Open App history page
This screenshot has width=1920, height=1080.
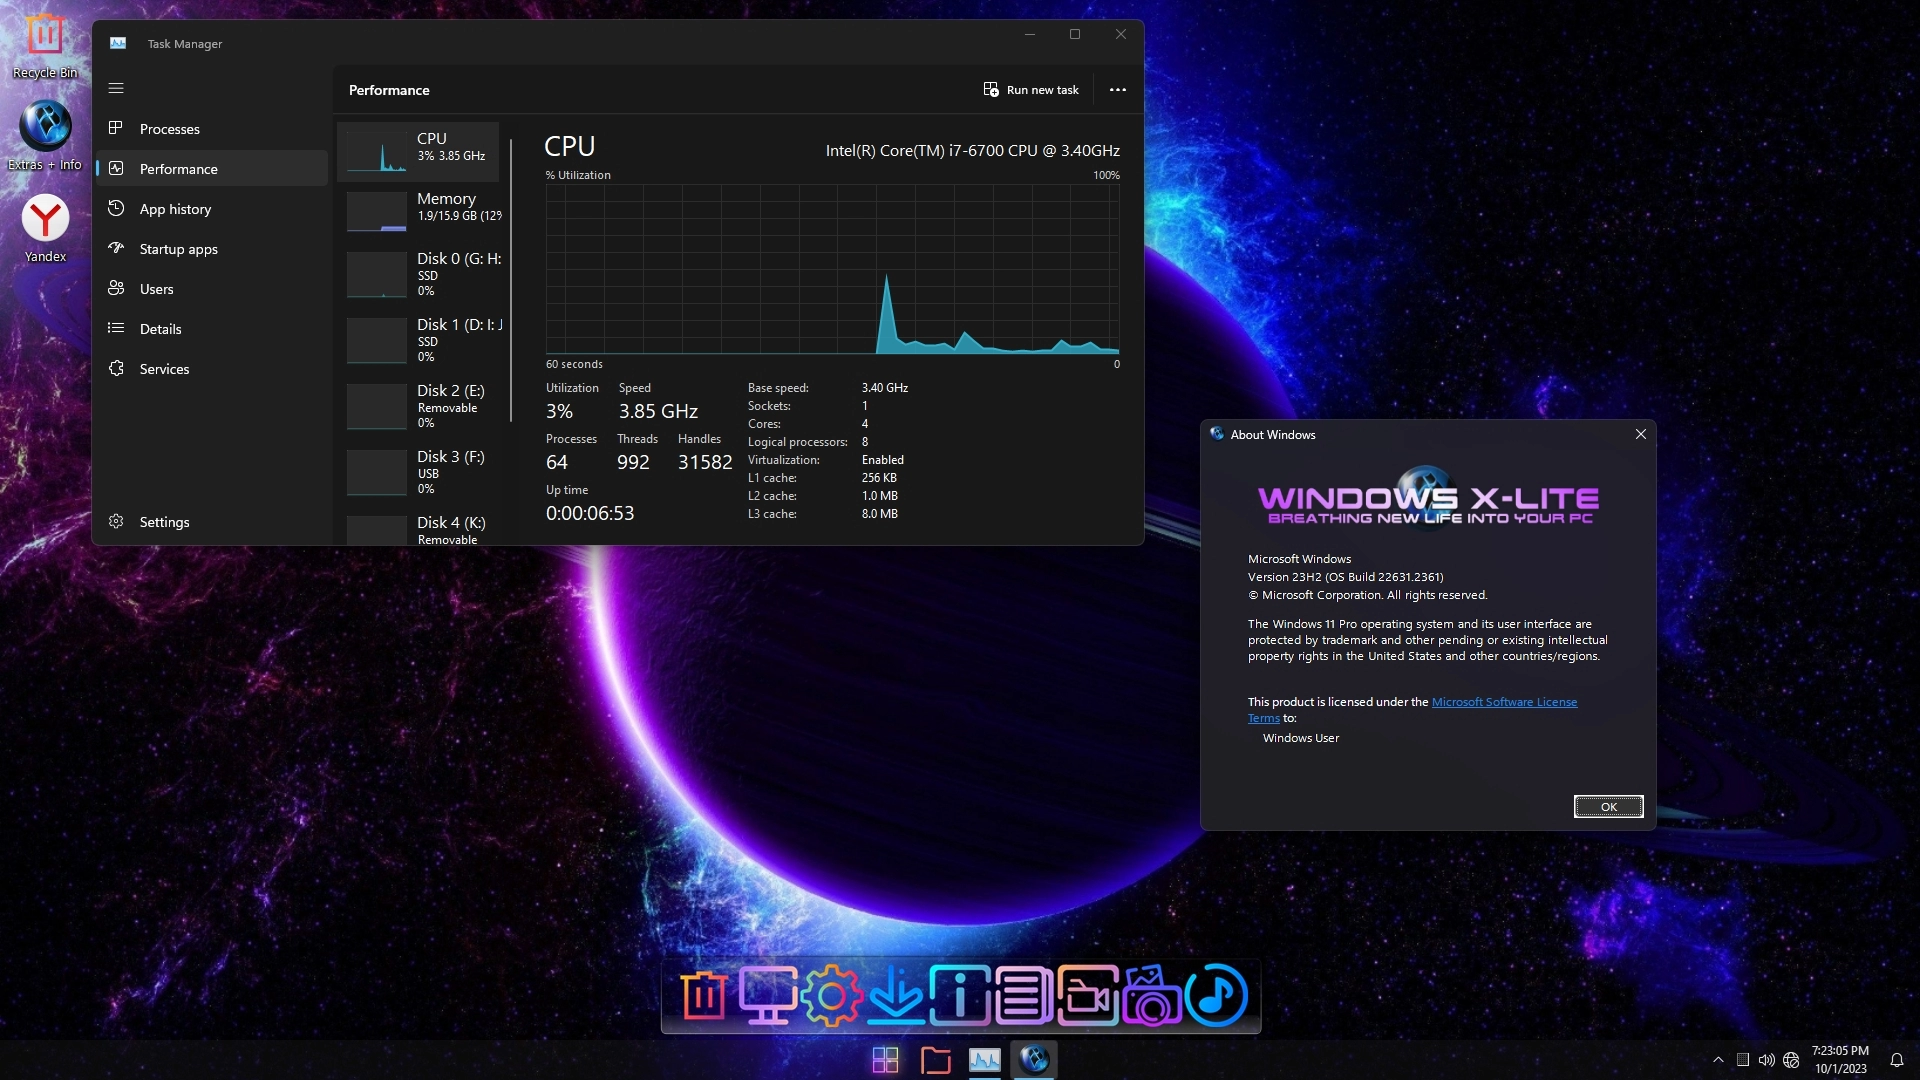175,209
